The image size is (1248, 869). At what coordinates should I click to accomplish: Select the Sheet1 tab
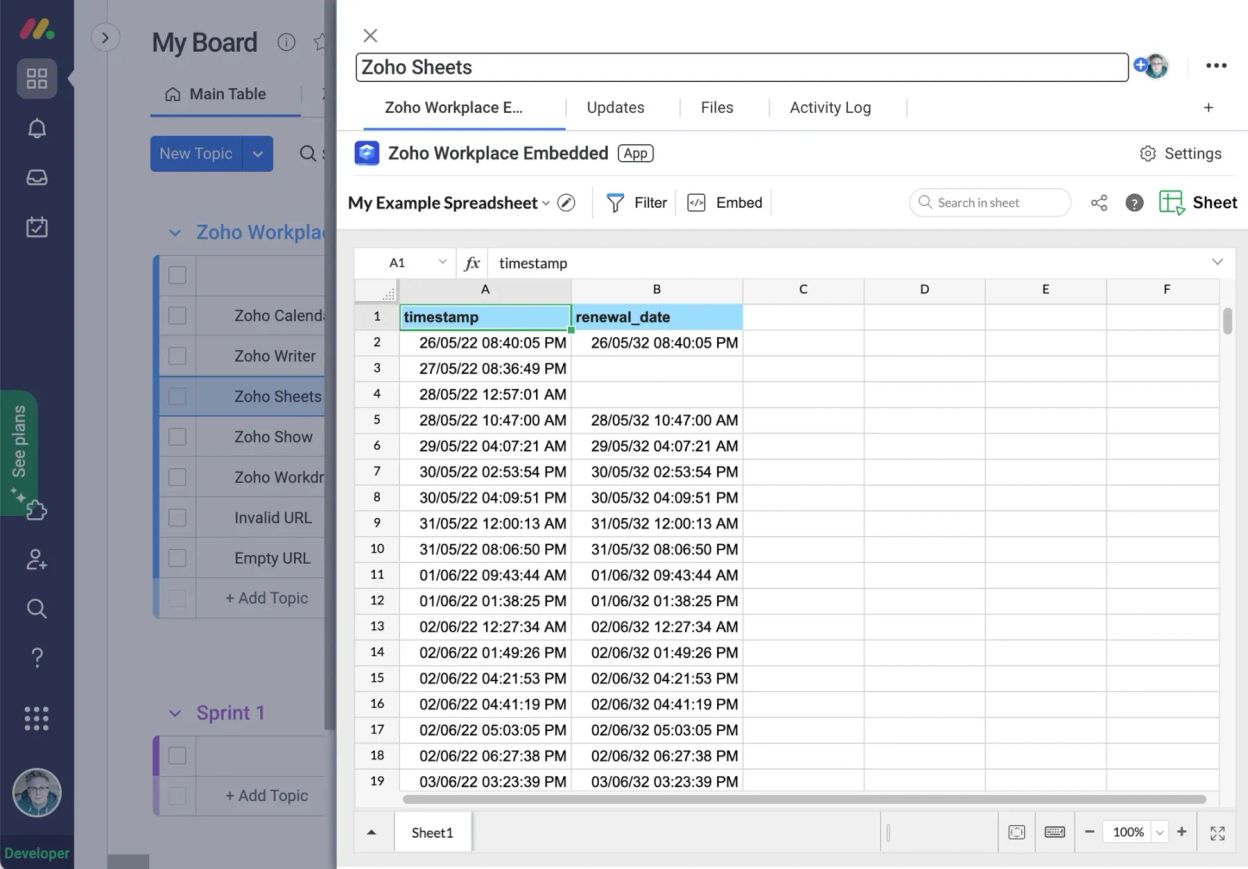pos(432,832)
